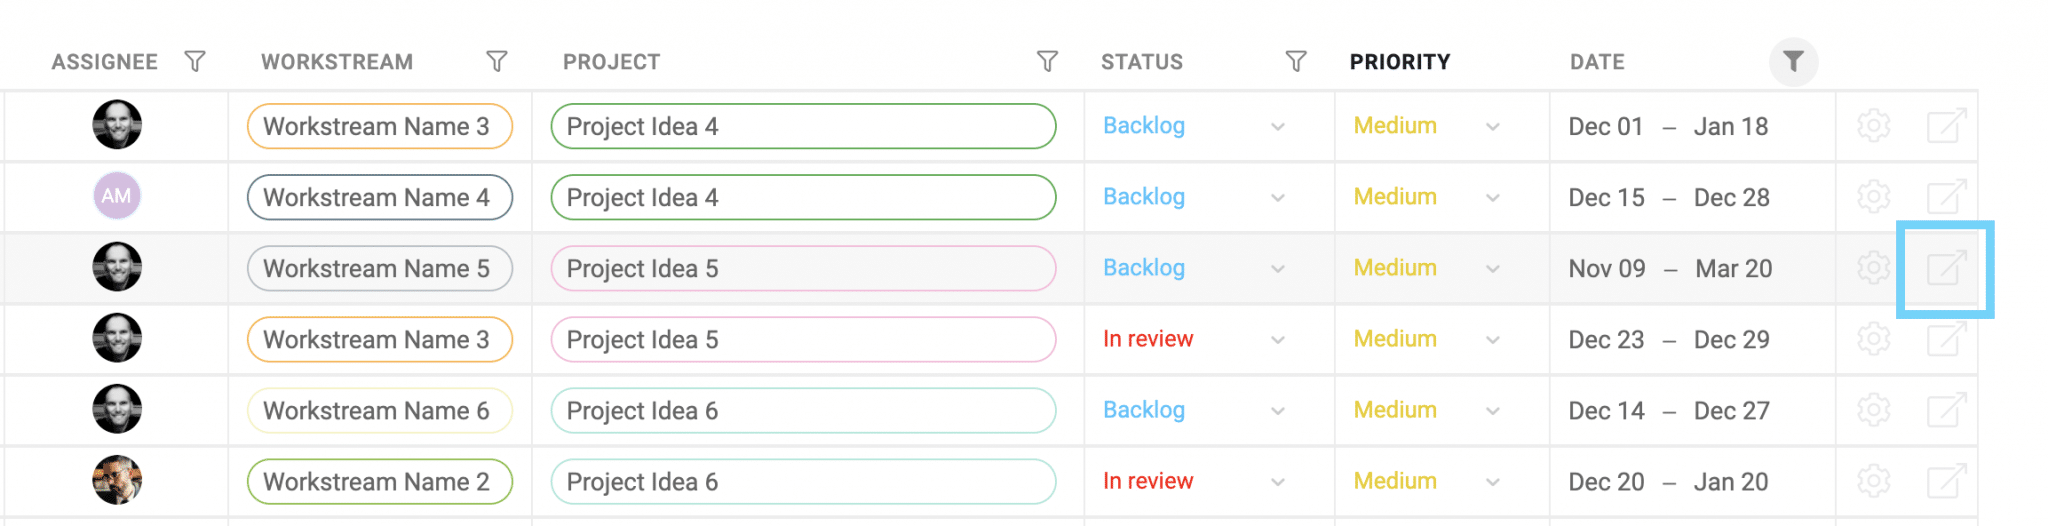Sort by the Priority column header

(x=1399, y=62)
